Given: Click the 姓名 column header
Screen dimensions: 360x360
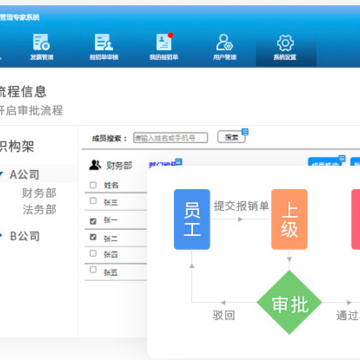Looking at the screenshot, I should pyautogui.click(x=111, y=185).
